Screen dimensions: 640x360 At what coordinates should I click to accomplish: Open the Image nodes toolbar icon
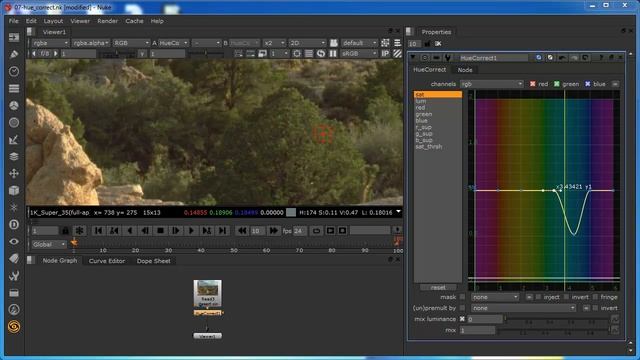pos(14,37)
